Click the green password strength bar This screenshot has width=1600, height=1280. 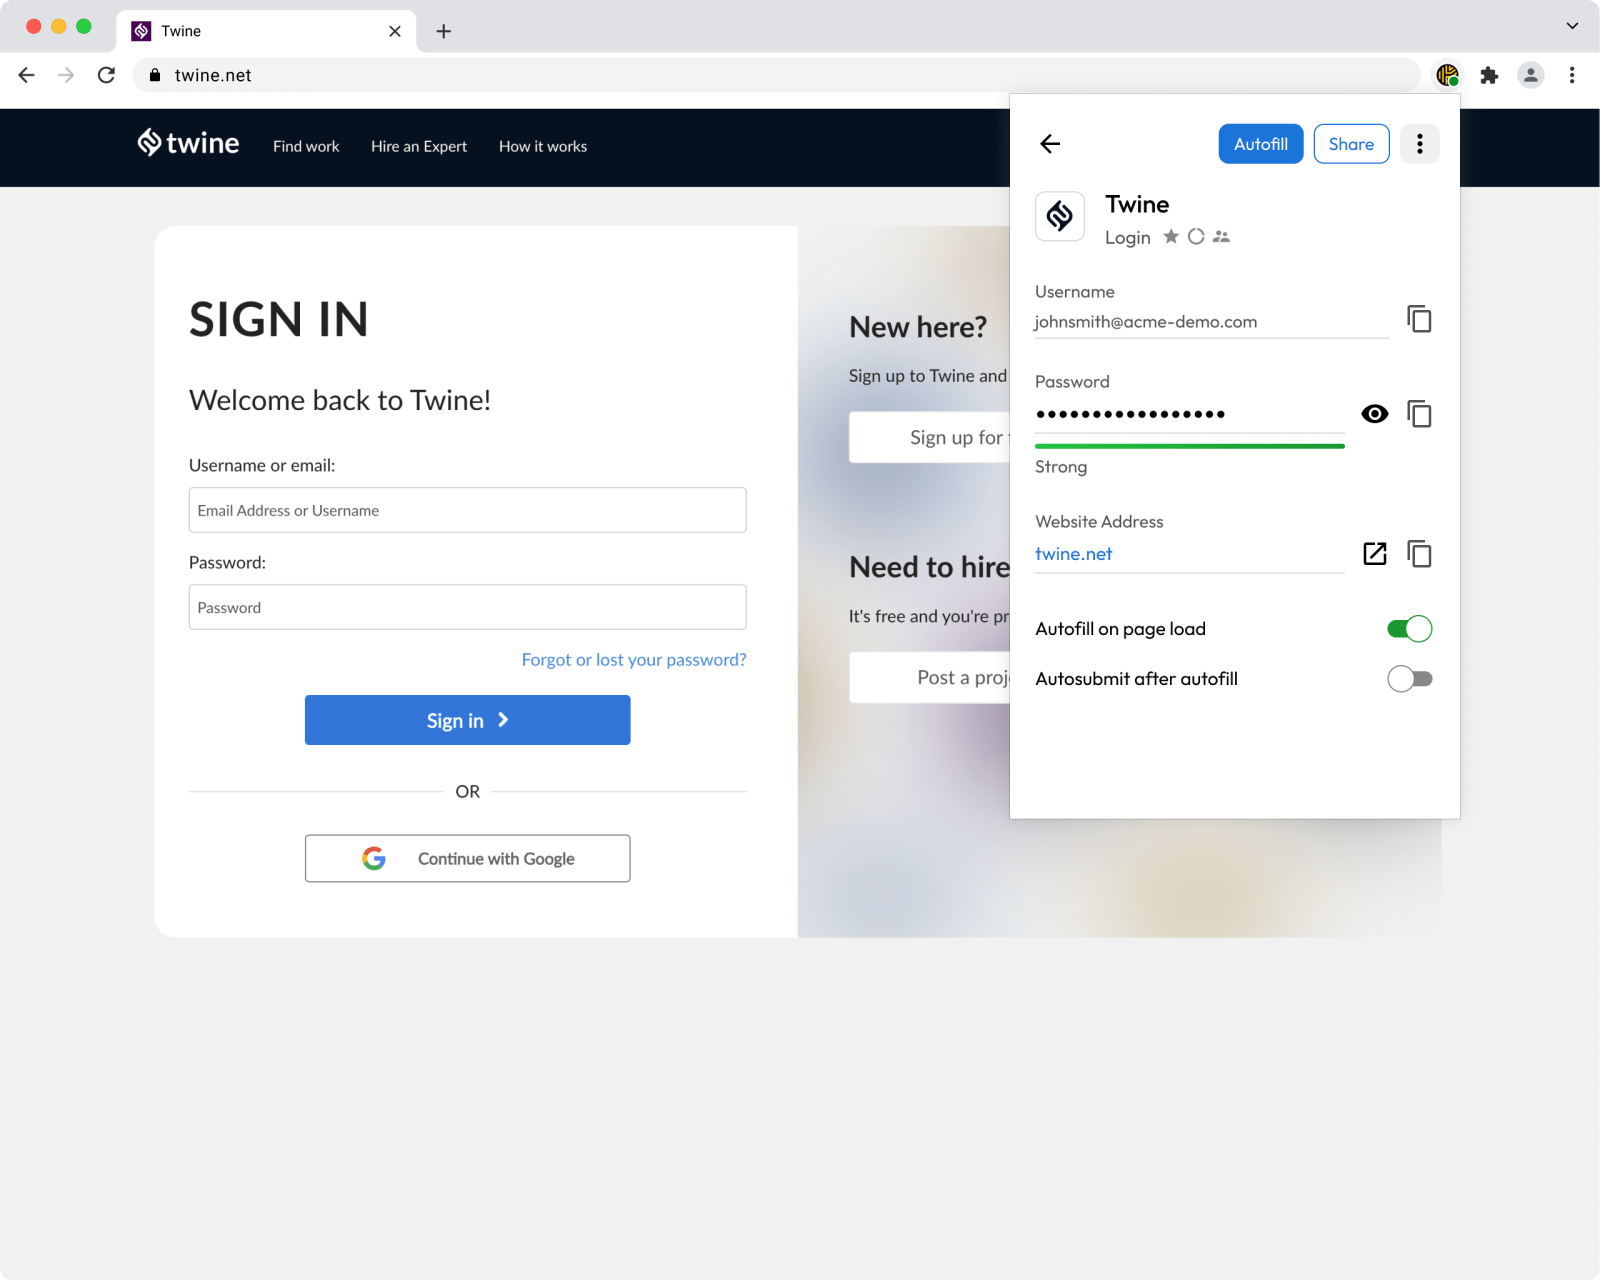tap(1188, 445)
